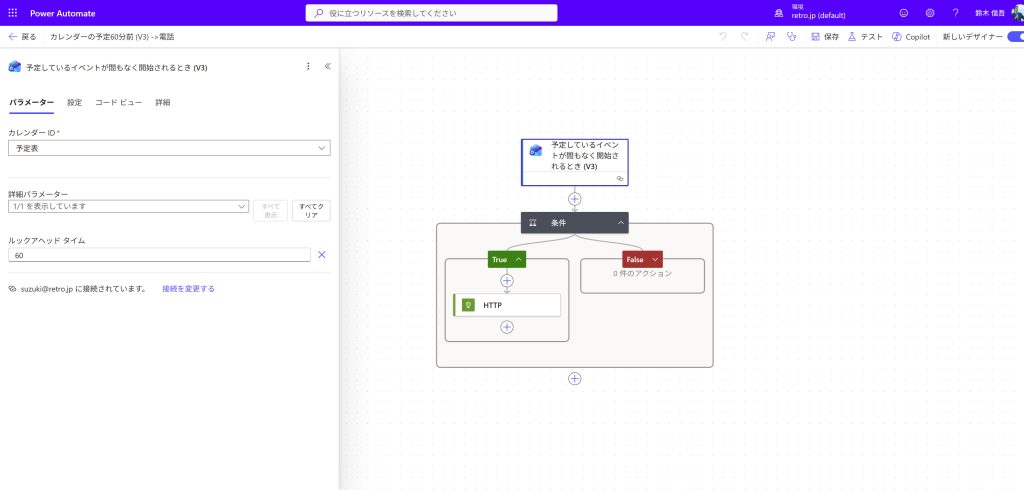Click the flow checker stethoscope icon
This screenshot has width=1024, height=490.
[x=792, y=37]
